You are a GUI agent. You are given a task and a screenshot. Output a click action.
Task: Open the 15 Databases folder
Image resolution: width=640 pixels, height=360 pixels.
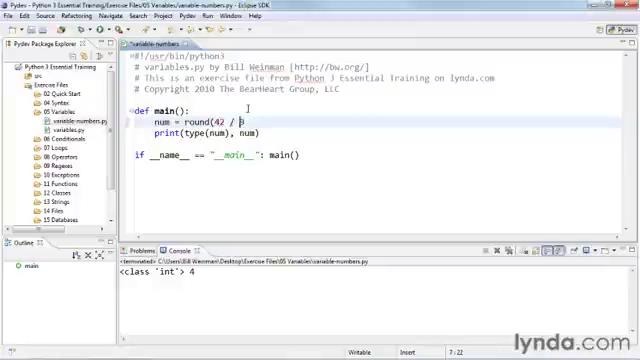coord(61,220)
